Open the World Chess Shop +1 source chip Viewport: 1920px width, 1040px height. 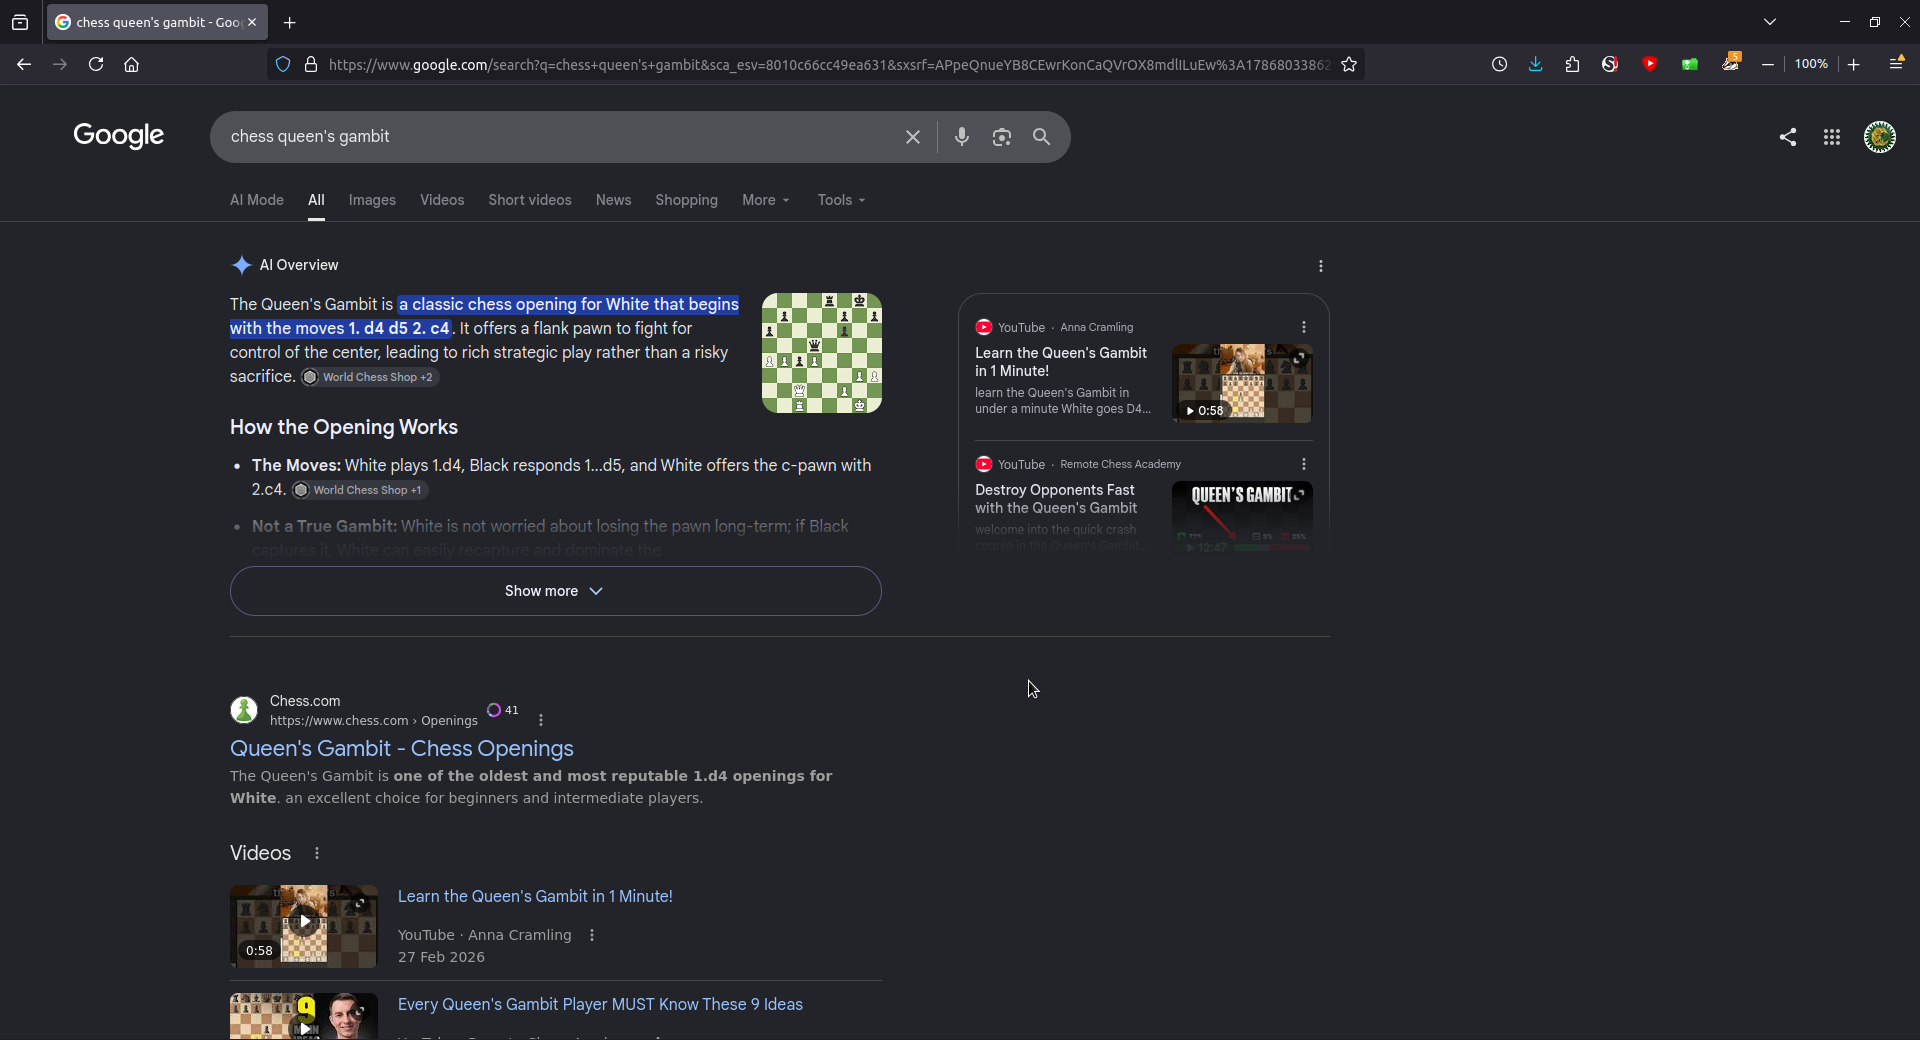pyautogui.click(x=359, y=490)
